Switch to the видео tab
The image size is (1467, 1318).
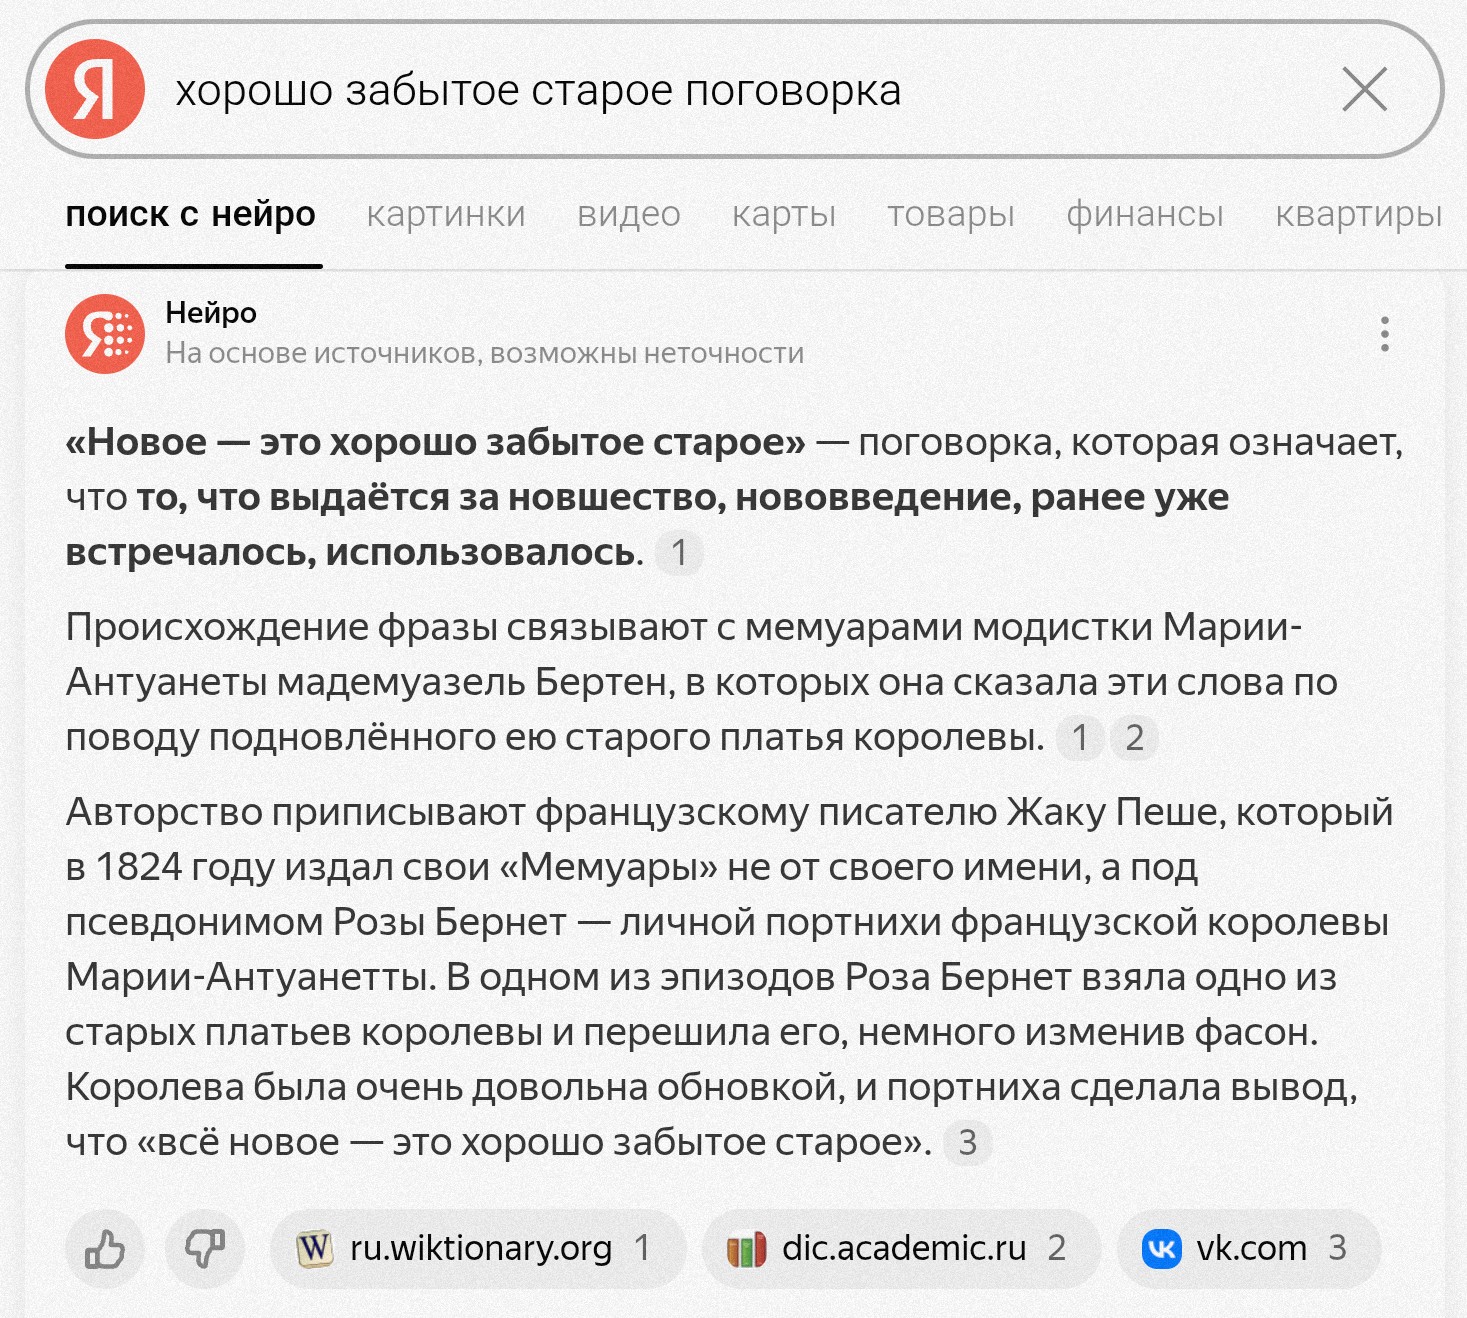click(x=629, y=214)
